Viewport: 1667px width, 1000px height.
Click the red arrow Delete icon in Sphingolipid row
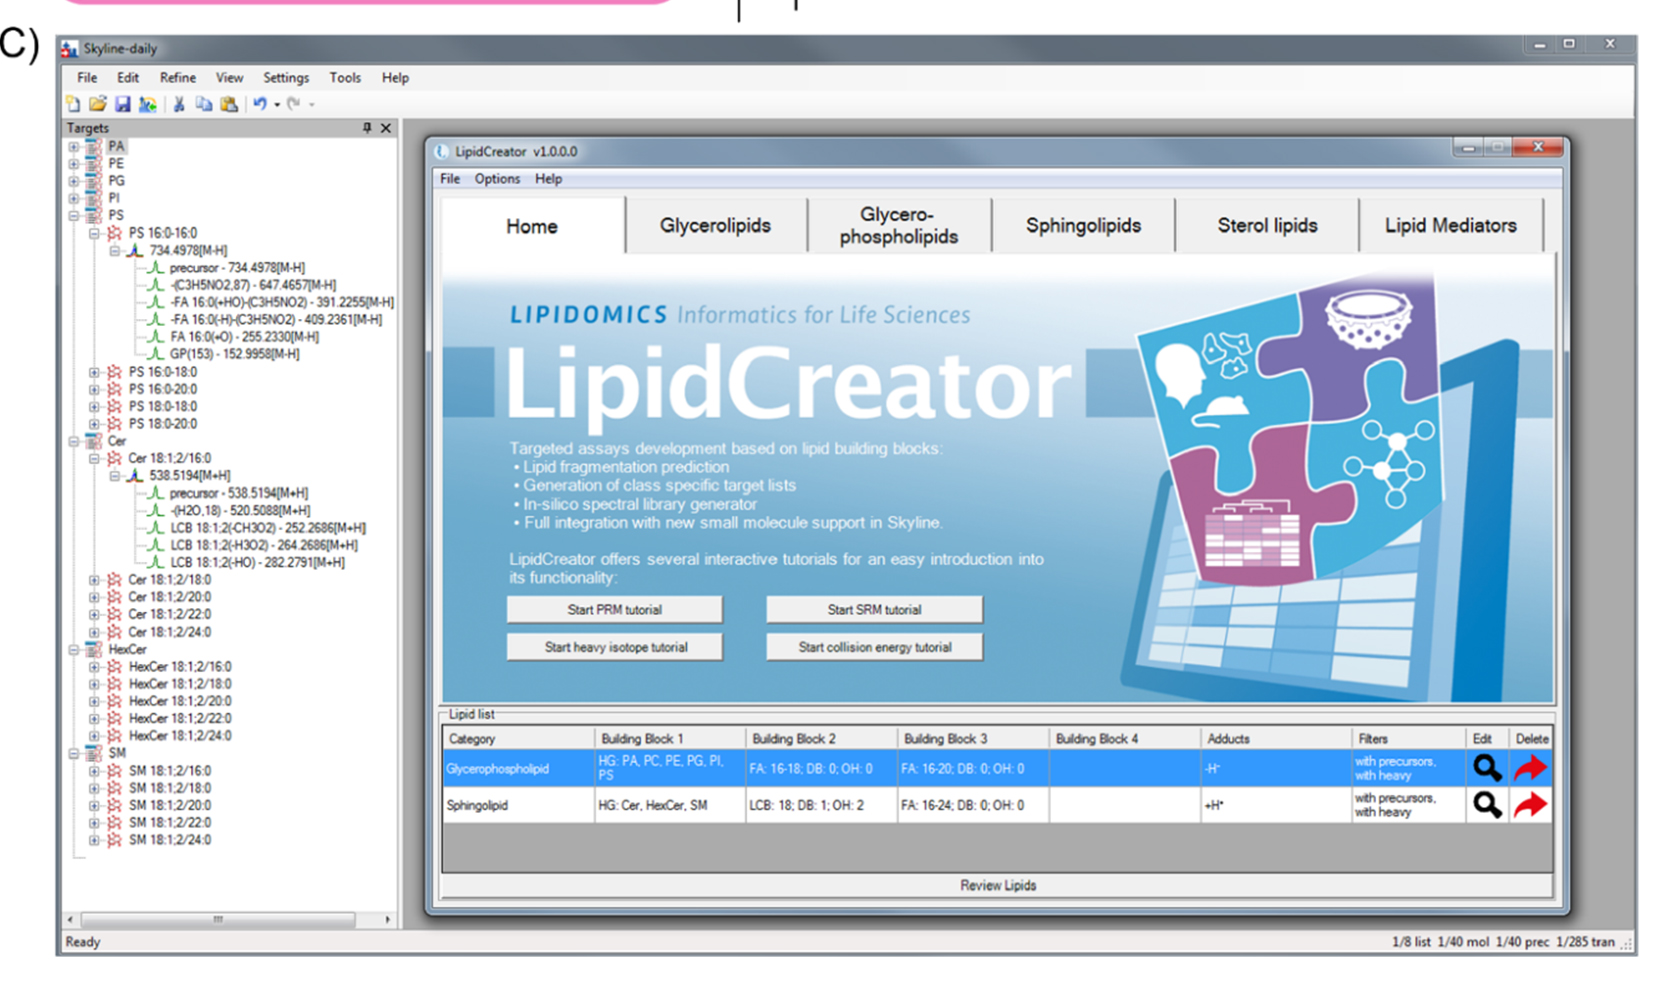pos(1530,805)
